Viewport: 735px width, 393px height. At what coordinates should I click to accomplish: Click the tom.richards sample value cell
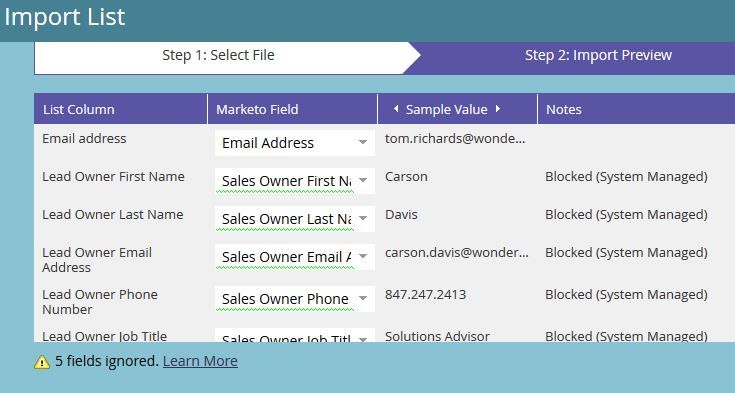[x=455, y=139]
